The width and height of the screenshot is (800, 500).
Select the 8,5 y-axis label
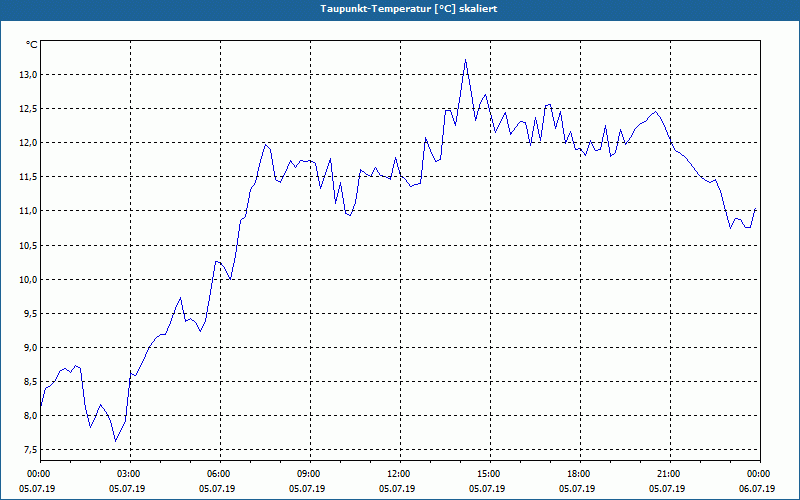coord(31,382)
